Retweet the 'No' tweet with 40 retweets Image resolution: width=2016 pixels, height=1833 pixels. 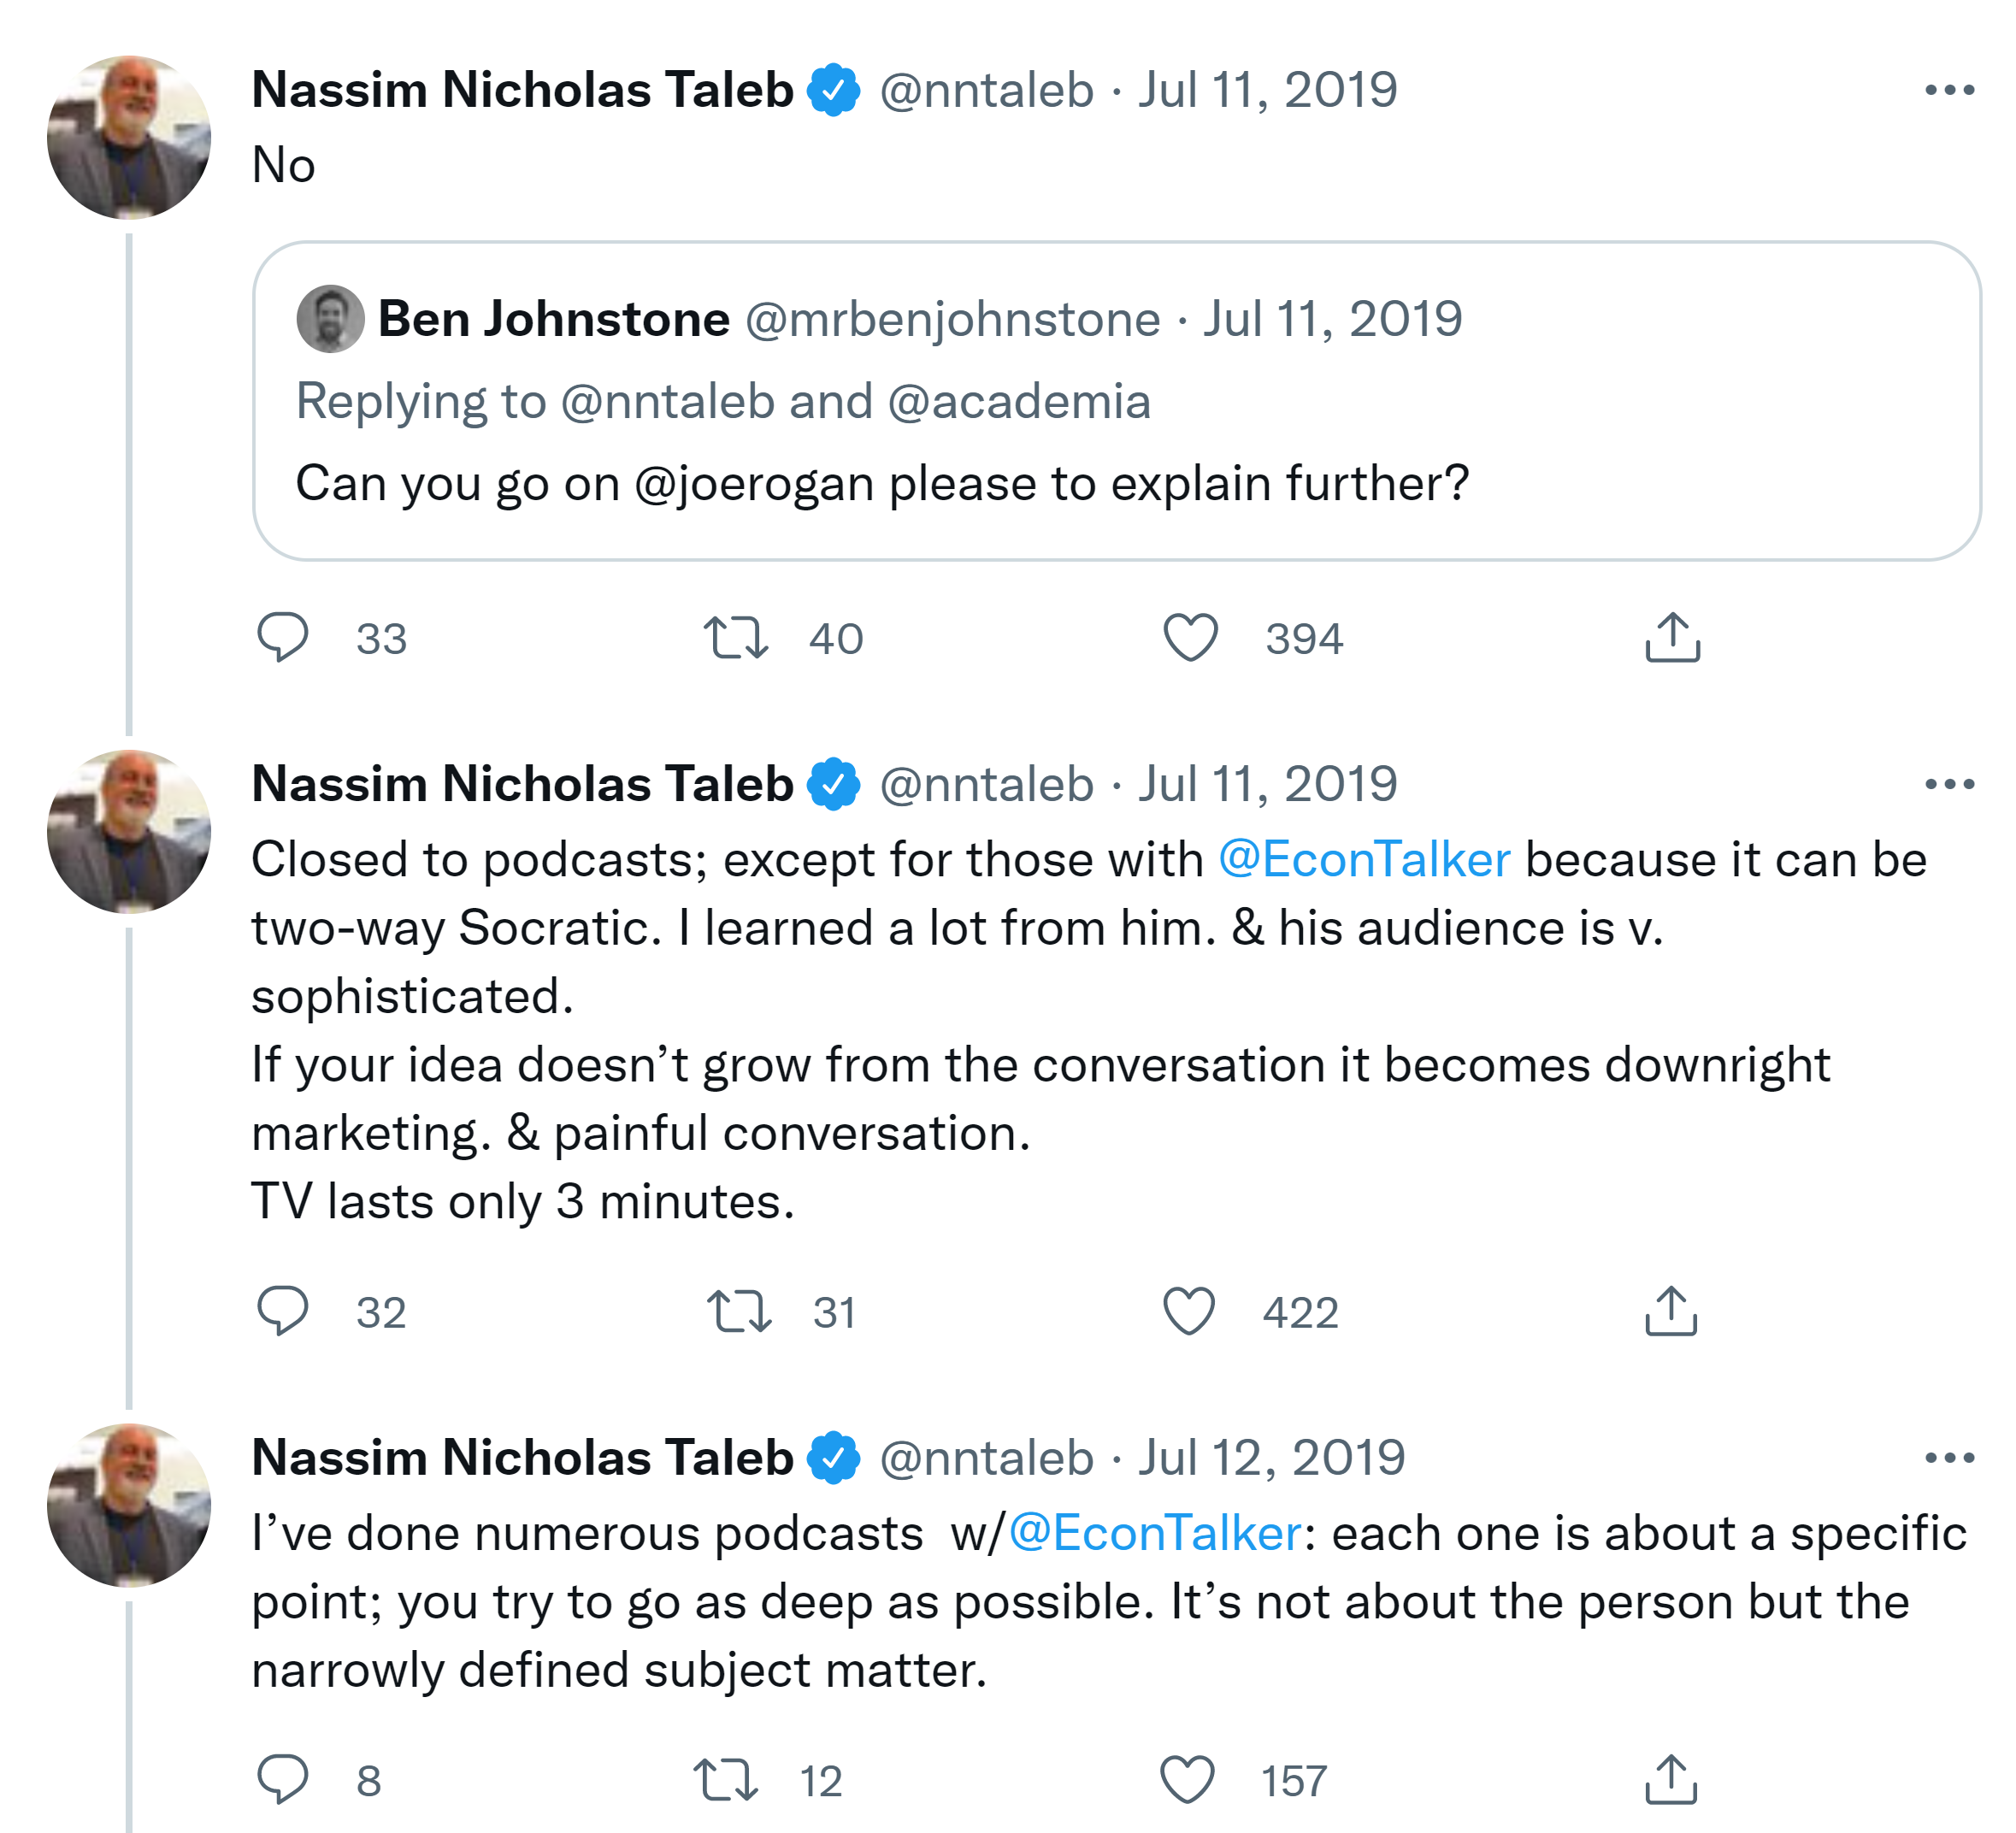pyautogui.click(x=736, y=637)
